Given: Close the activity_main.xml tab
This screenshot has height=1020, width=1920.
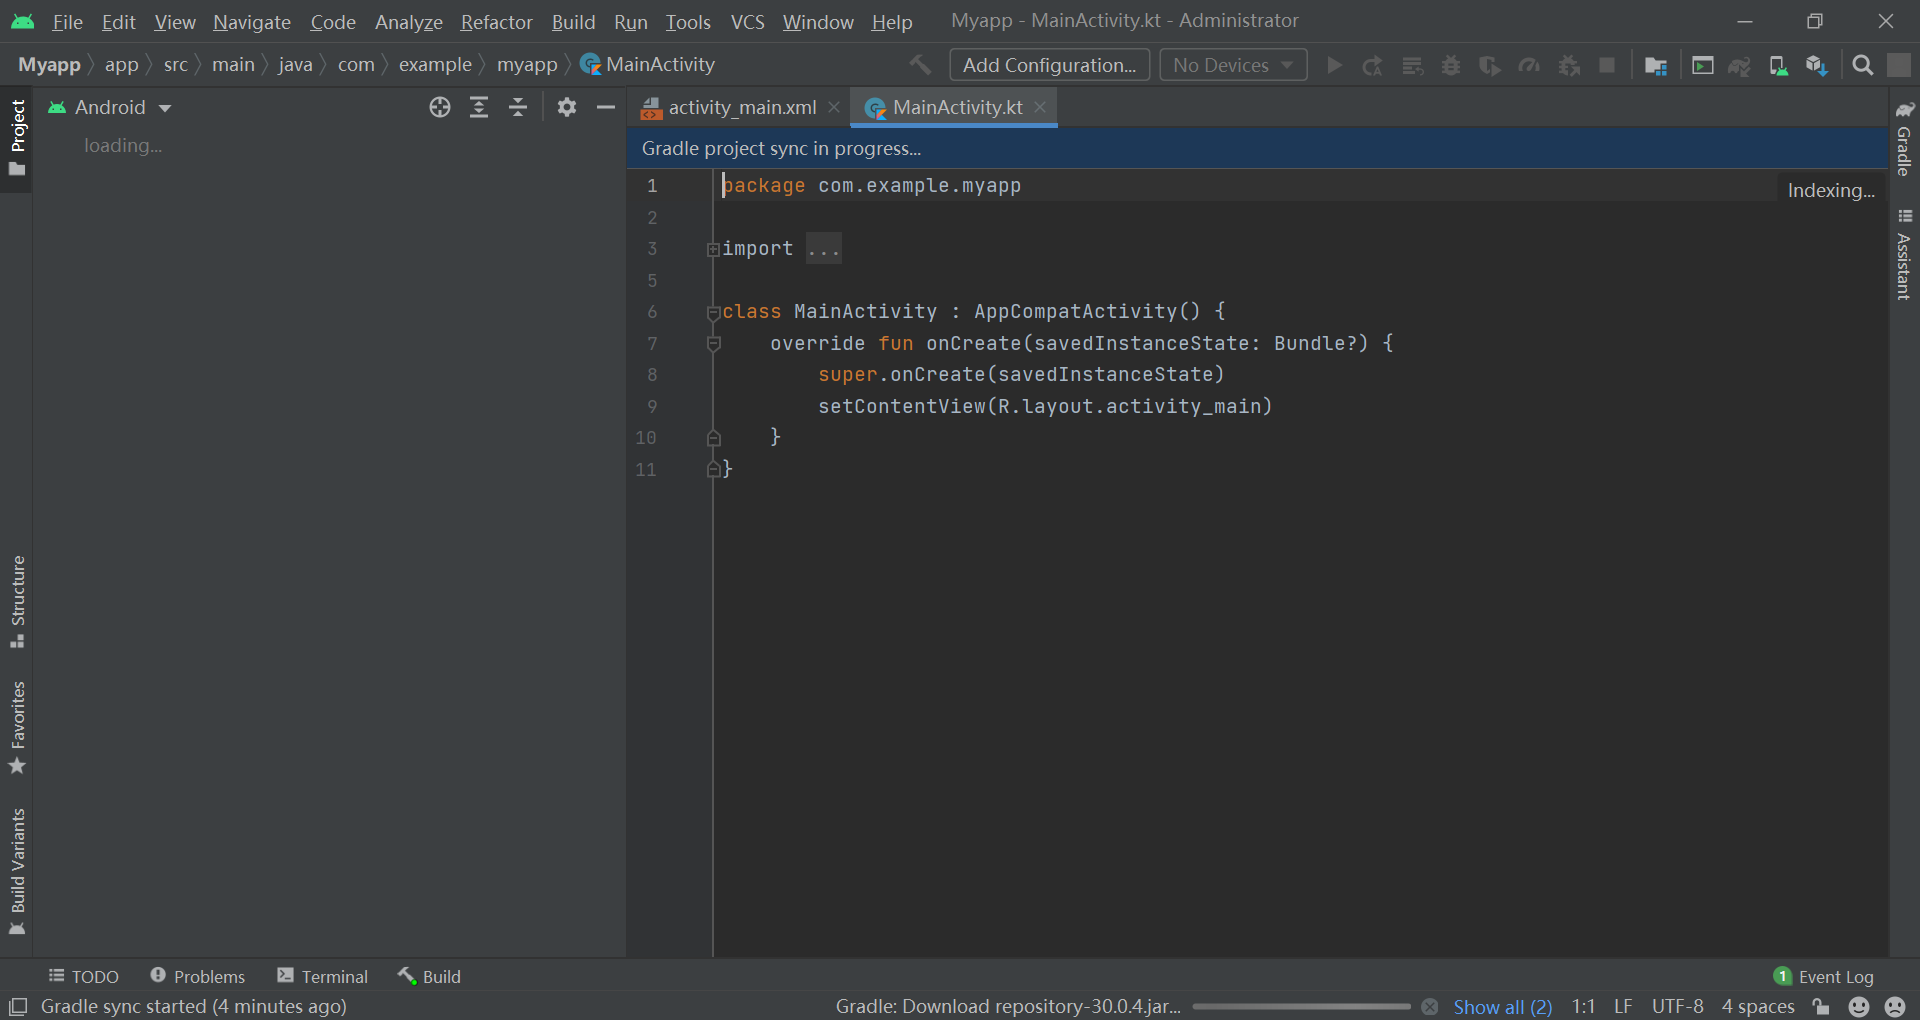Looking at the screenshot, I should point(834,107).
